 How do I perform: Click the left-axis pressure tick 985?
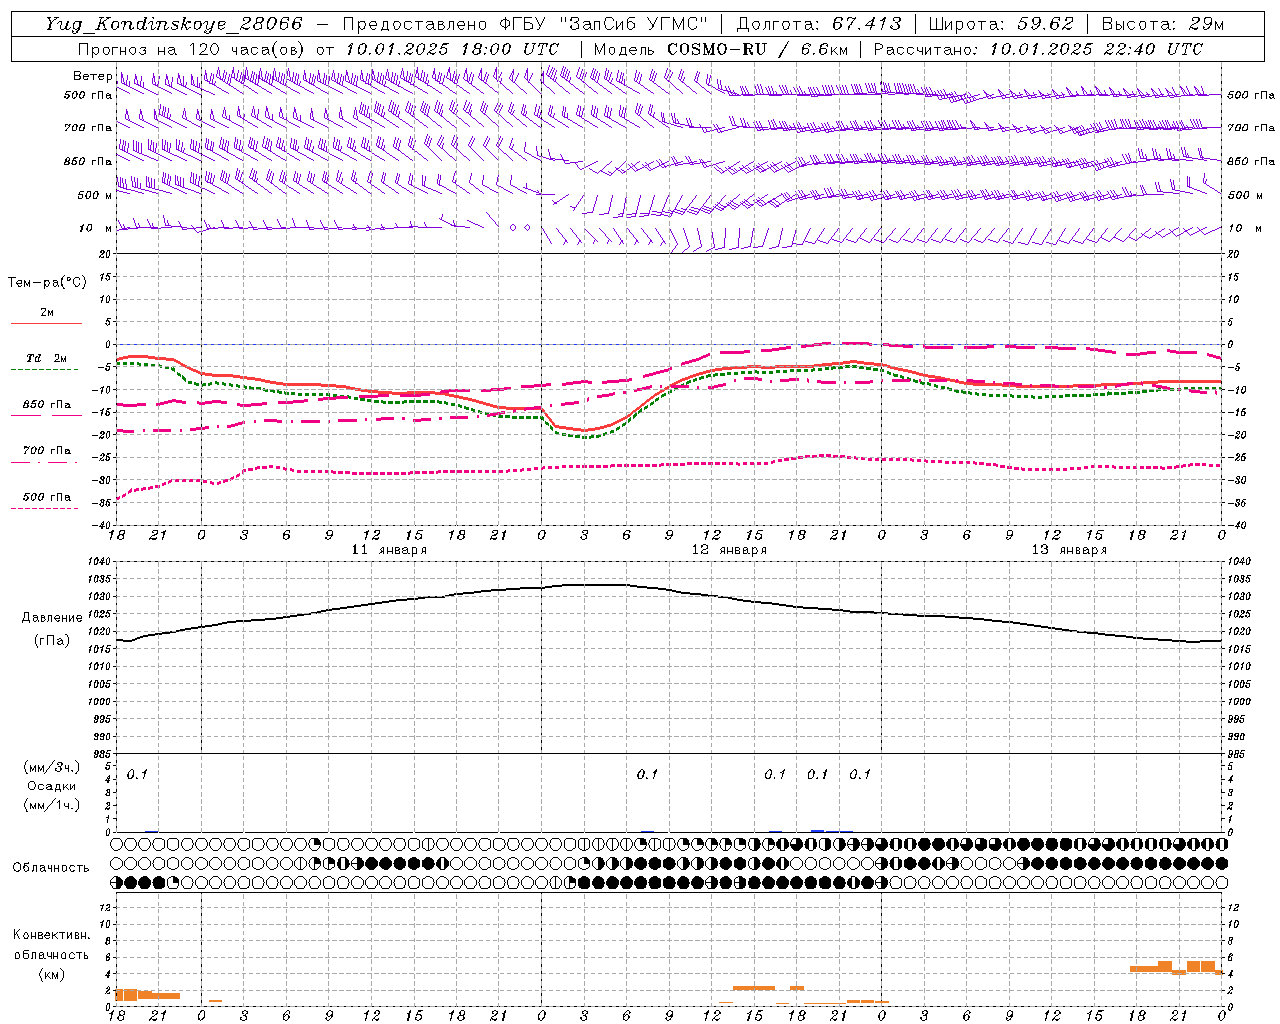click(x=103, y=754)
